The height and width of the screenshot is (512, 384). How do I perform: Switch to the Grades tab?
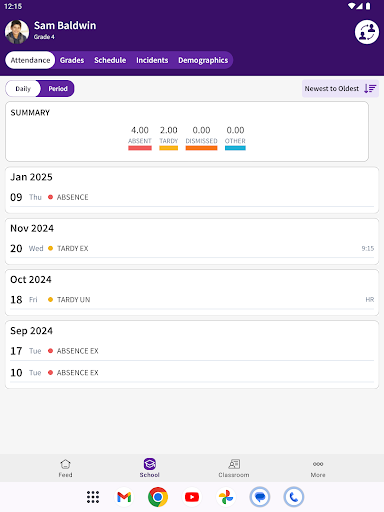(72, 60)
